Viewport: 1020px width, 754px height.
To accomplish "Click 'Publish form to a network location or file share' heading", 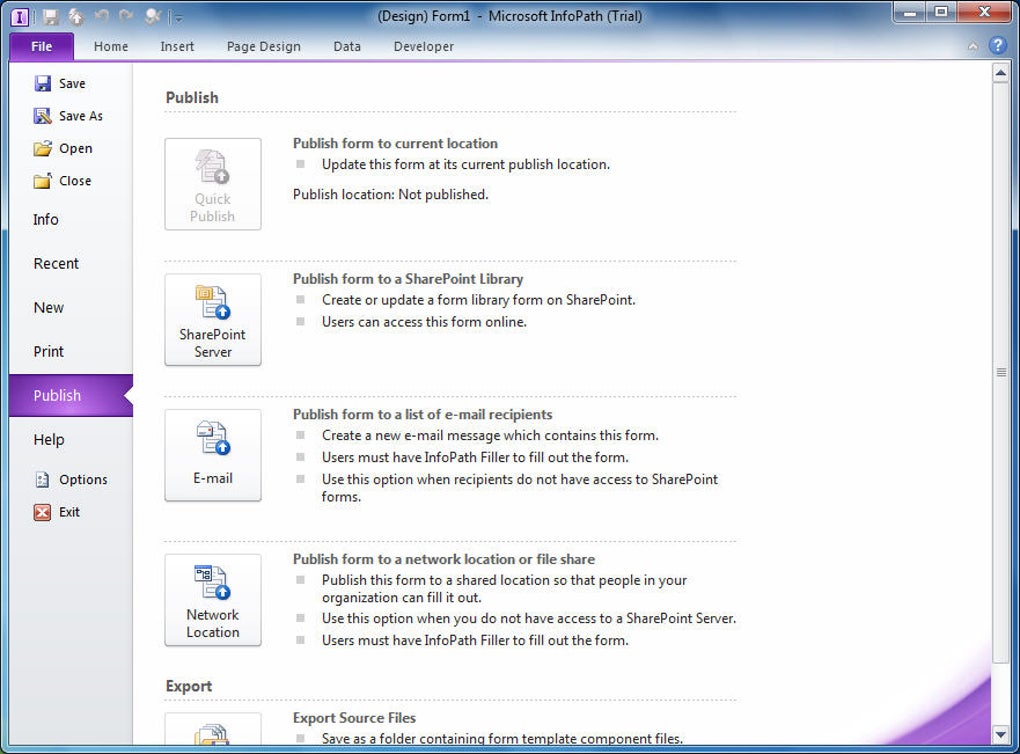I will (x=444, y=559).
